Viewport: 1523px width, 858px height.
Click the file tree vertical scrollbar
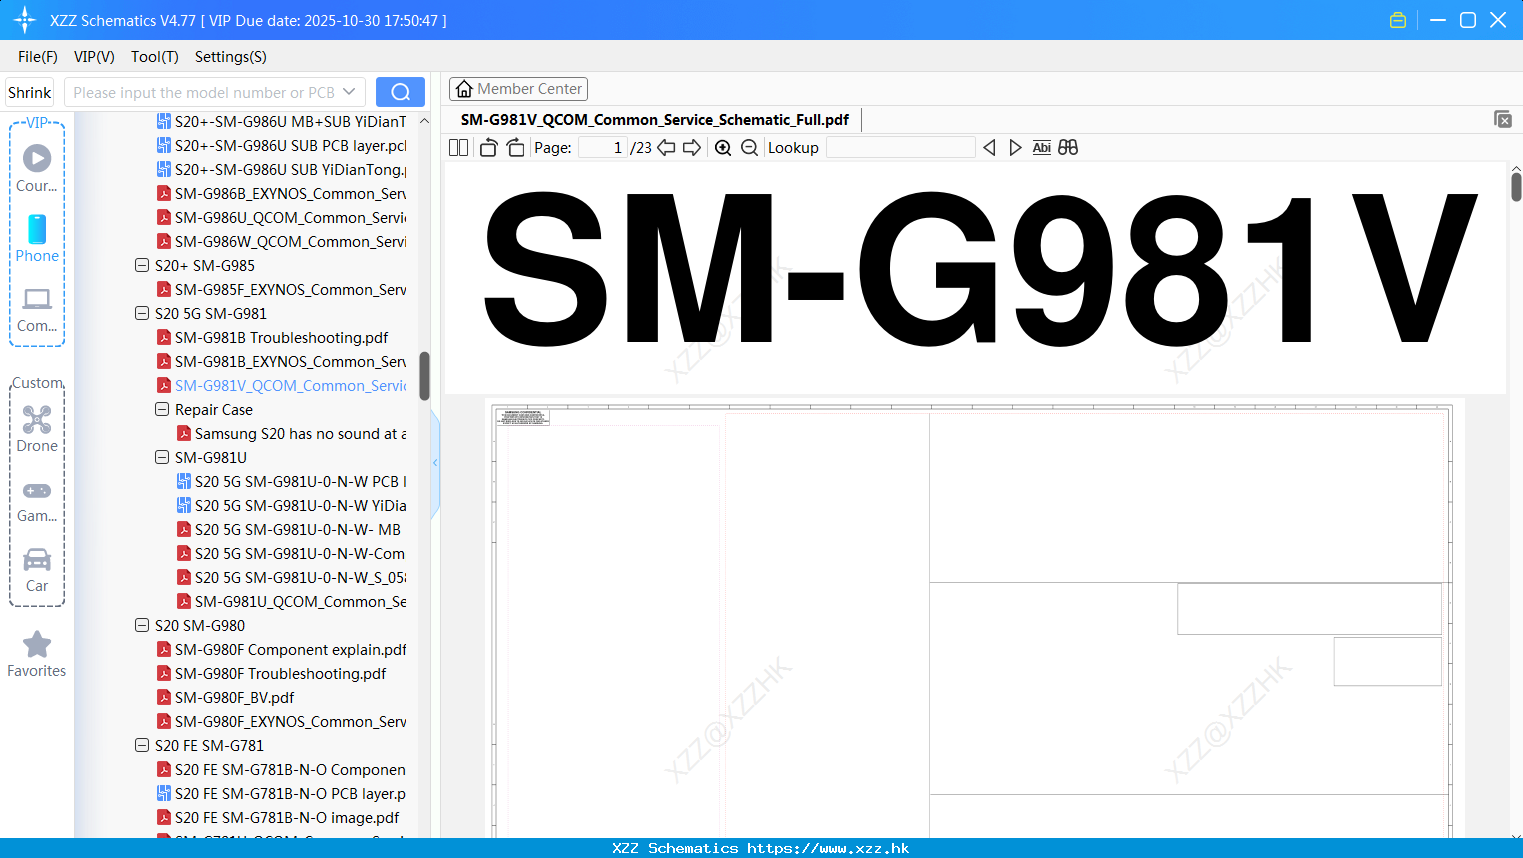coord(424,376)
